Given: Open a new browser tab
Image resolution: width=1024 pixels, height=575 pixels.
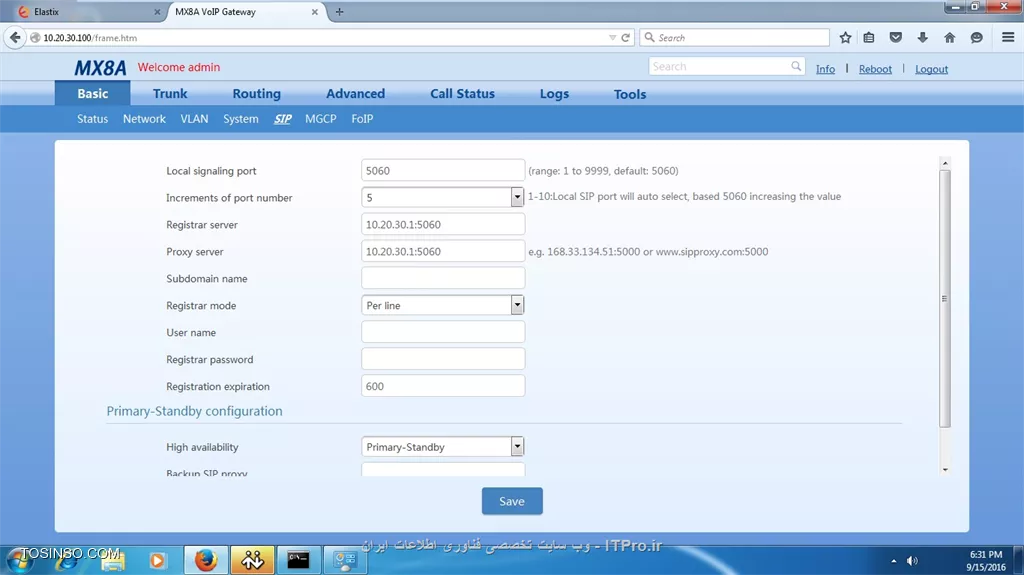Looking at the screenshot, I should [339, 12].
